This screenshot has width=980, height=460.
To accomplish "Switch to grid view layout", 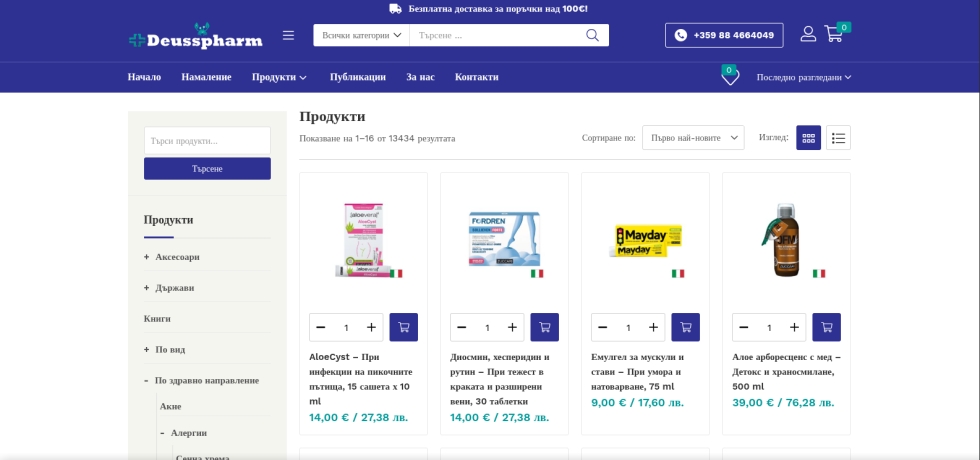I will click(x=808, y=138).
